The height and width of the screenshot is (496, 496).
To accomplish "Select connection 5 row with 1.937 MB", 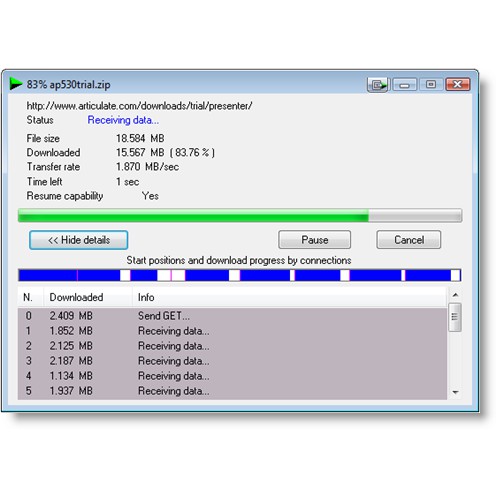I will tap(232, 391).
